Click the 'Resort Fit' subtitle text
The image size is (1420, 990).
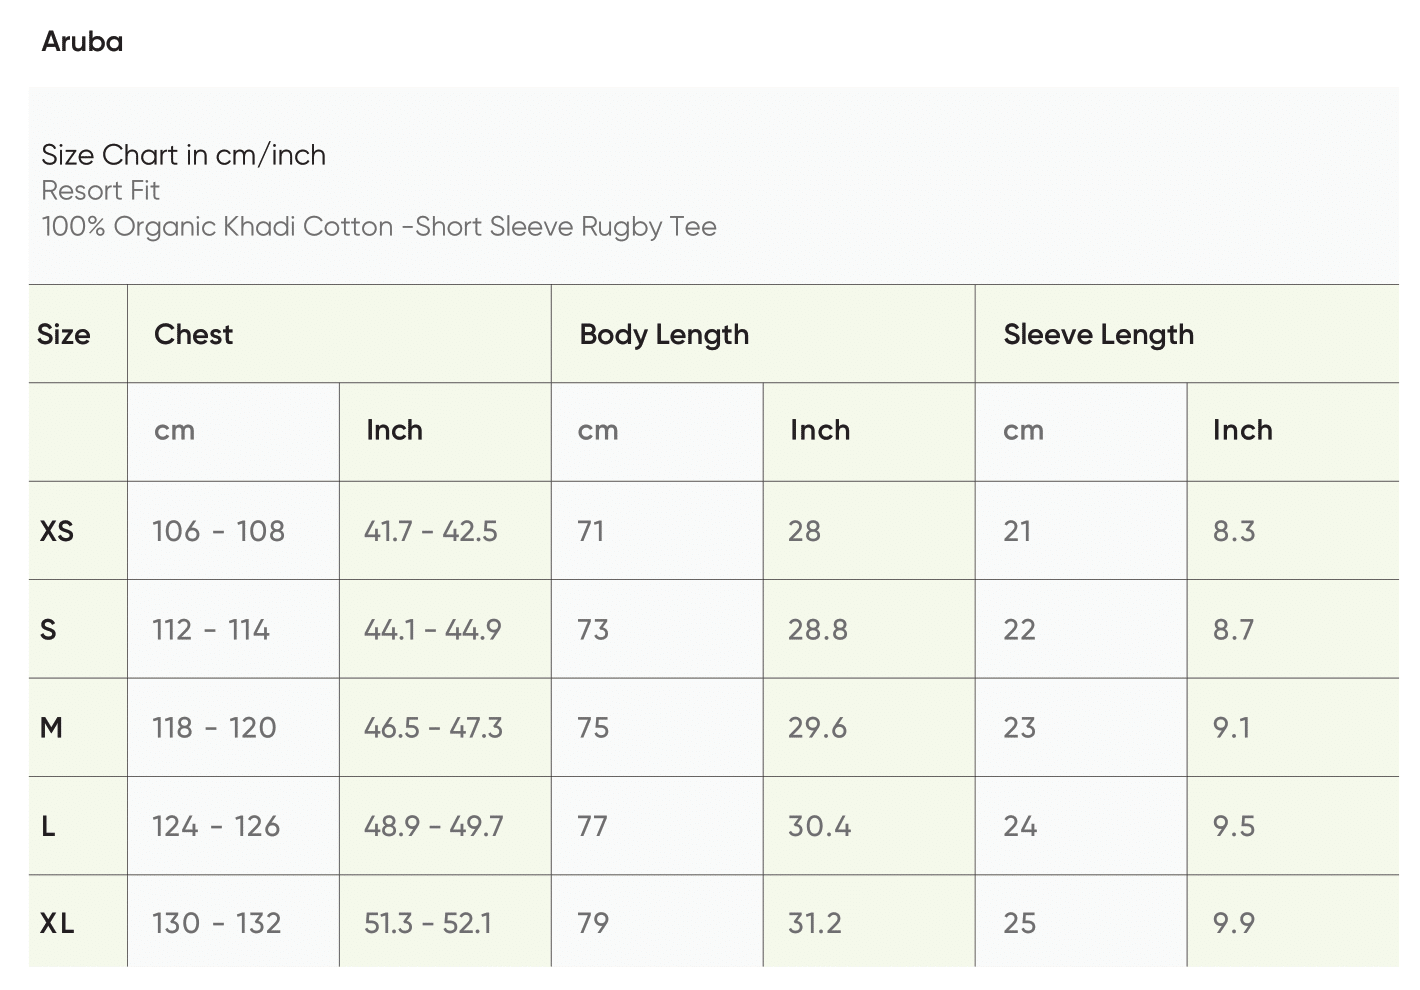point(100,191)
